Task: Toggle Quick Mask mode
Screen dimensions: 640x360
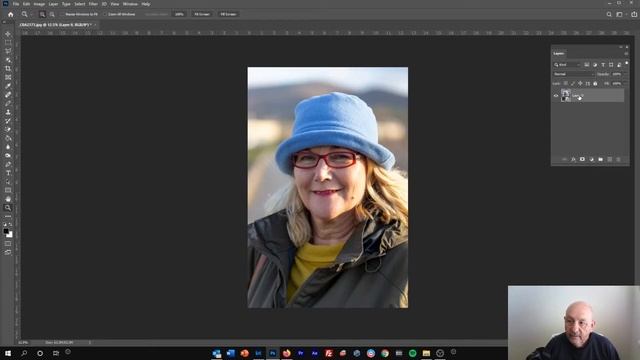Action: click(8, 244)
